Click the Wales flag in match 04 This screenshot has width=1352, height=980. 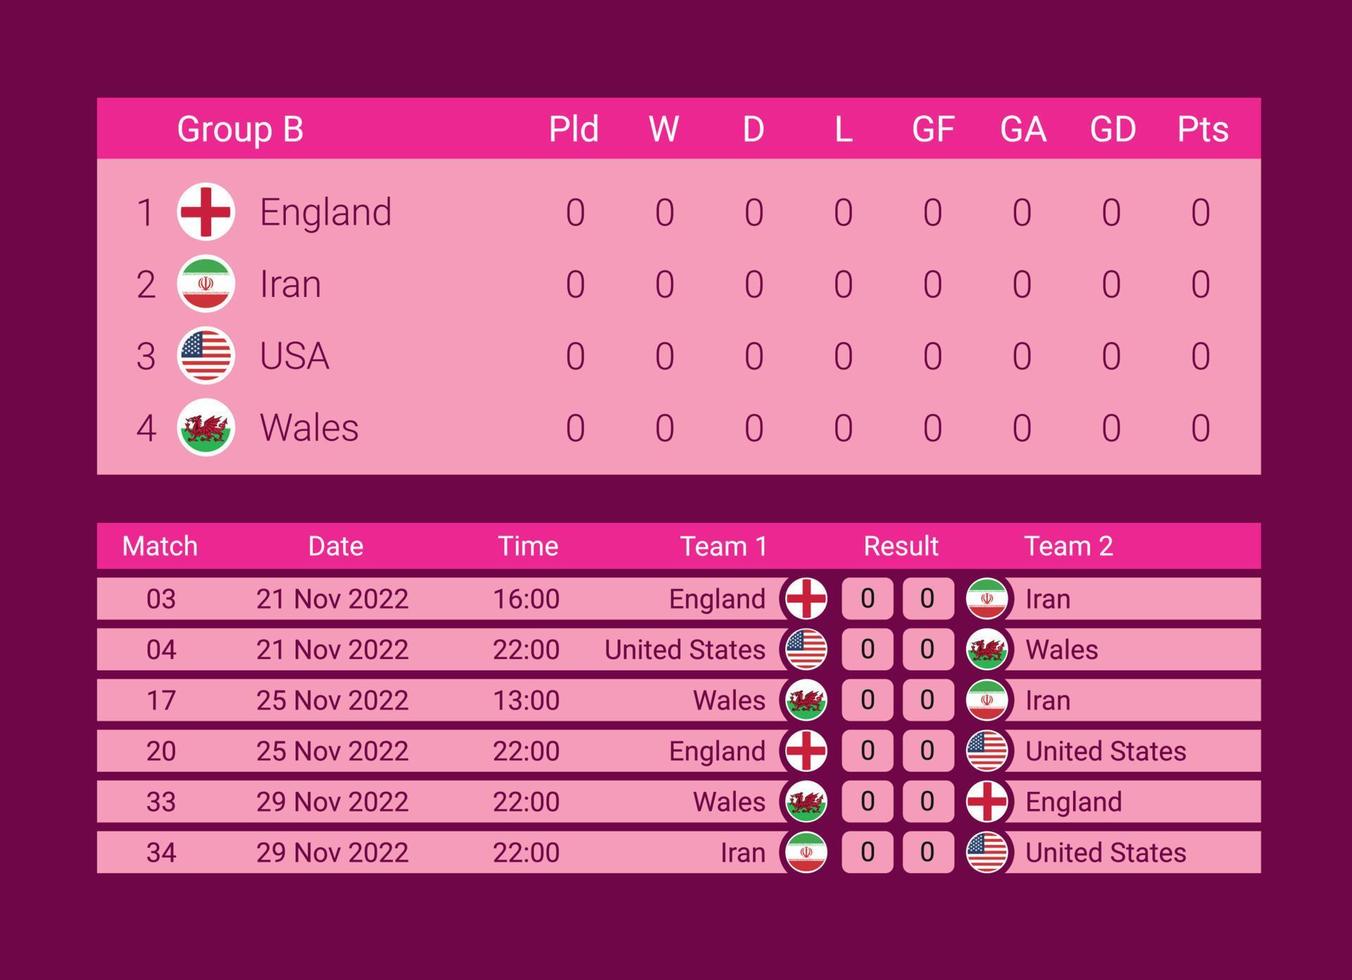tap(987, 650)
